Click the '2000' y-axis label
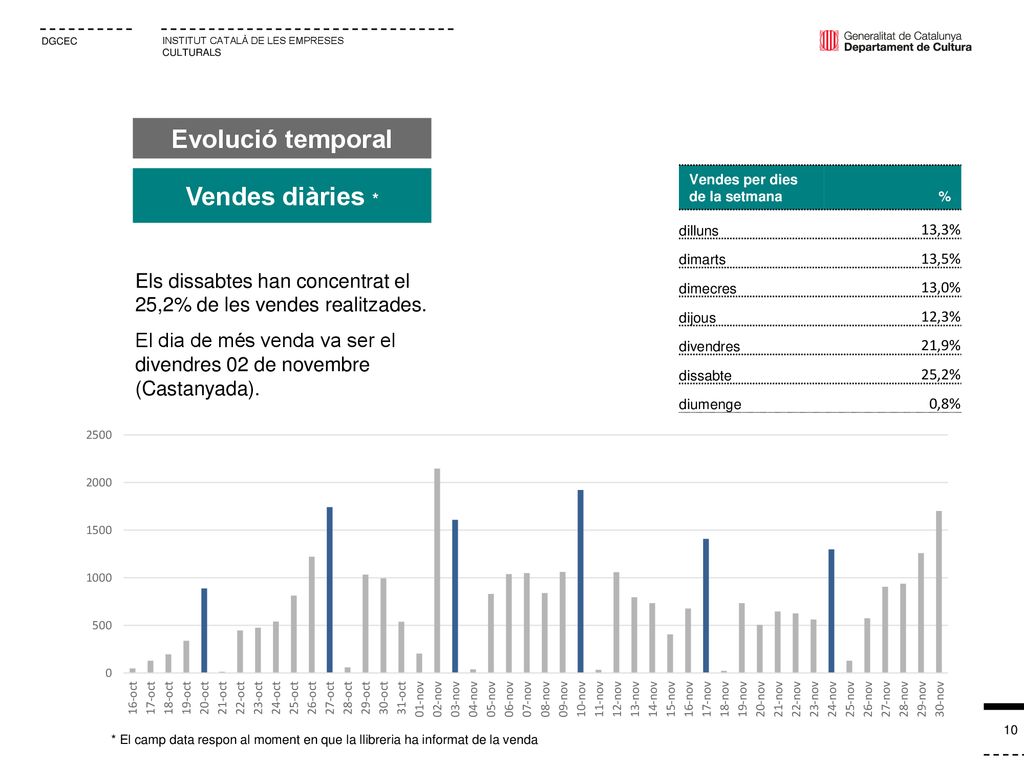 [99, 483]
